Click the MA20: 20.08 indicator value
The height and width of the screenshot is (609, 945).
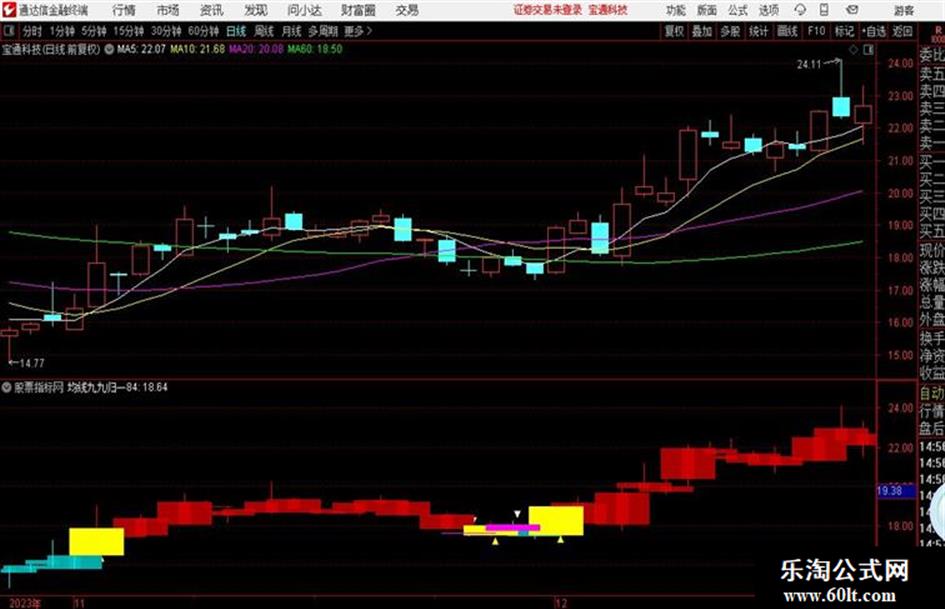click(x=256, y=49)
